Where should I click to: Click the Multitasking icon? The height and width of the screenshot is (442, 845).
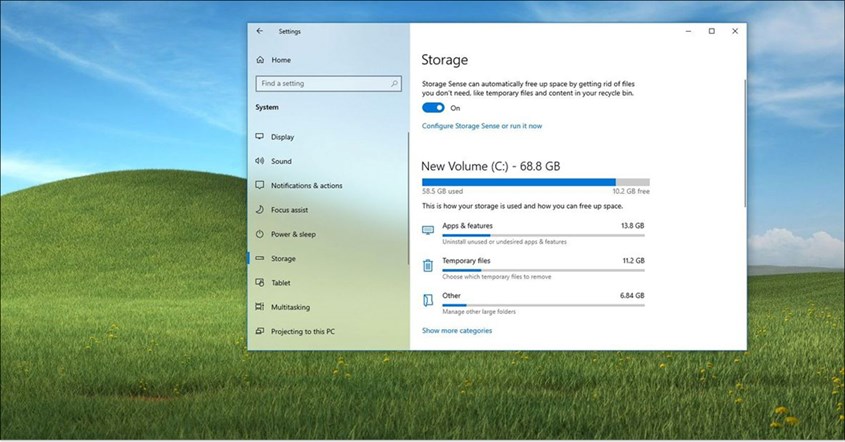point(260,307)
